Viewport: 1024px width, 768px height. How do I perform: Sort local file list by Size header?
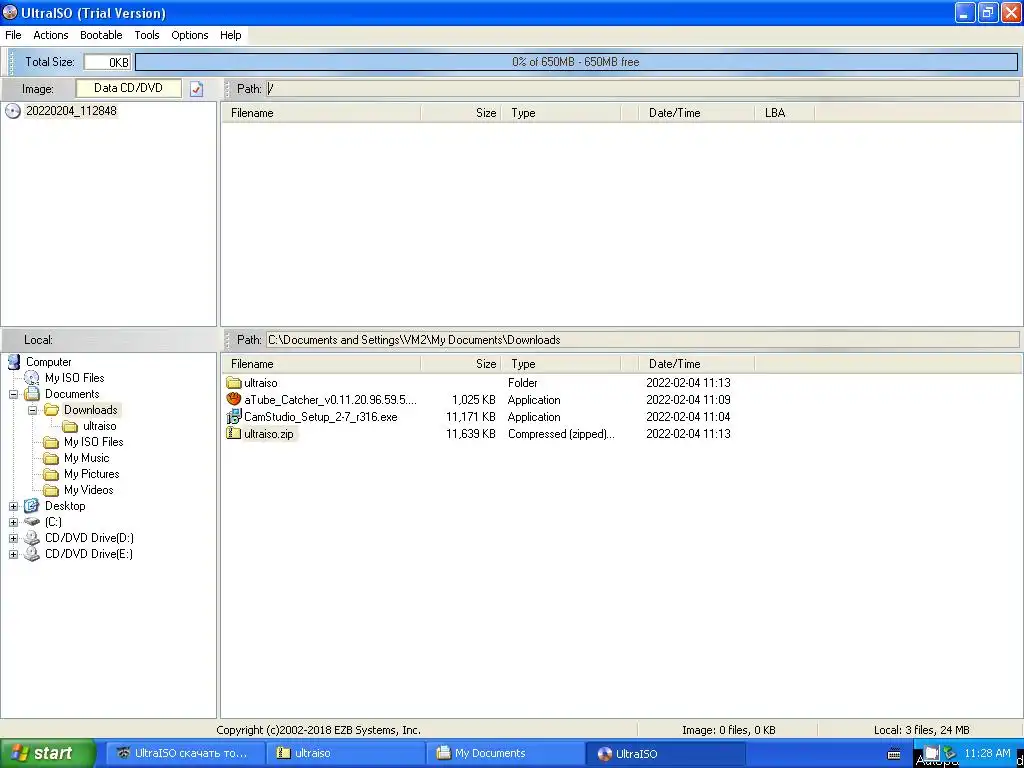click(x=461, y=364)
